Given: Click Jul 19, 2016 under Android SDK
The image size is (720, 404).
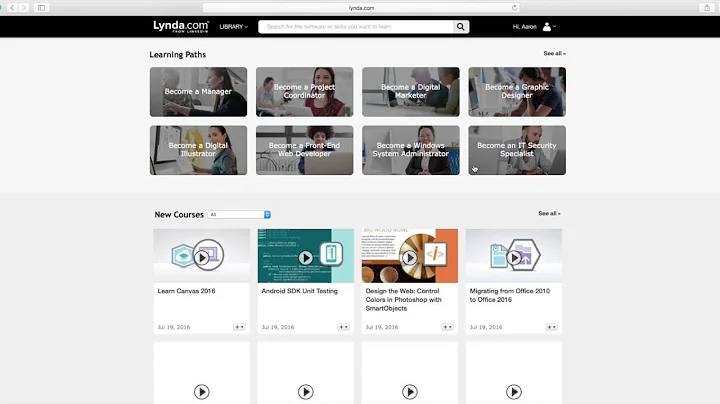Looking at the screenshot, I should [x=278, y=327].
